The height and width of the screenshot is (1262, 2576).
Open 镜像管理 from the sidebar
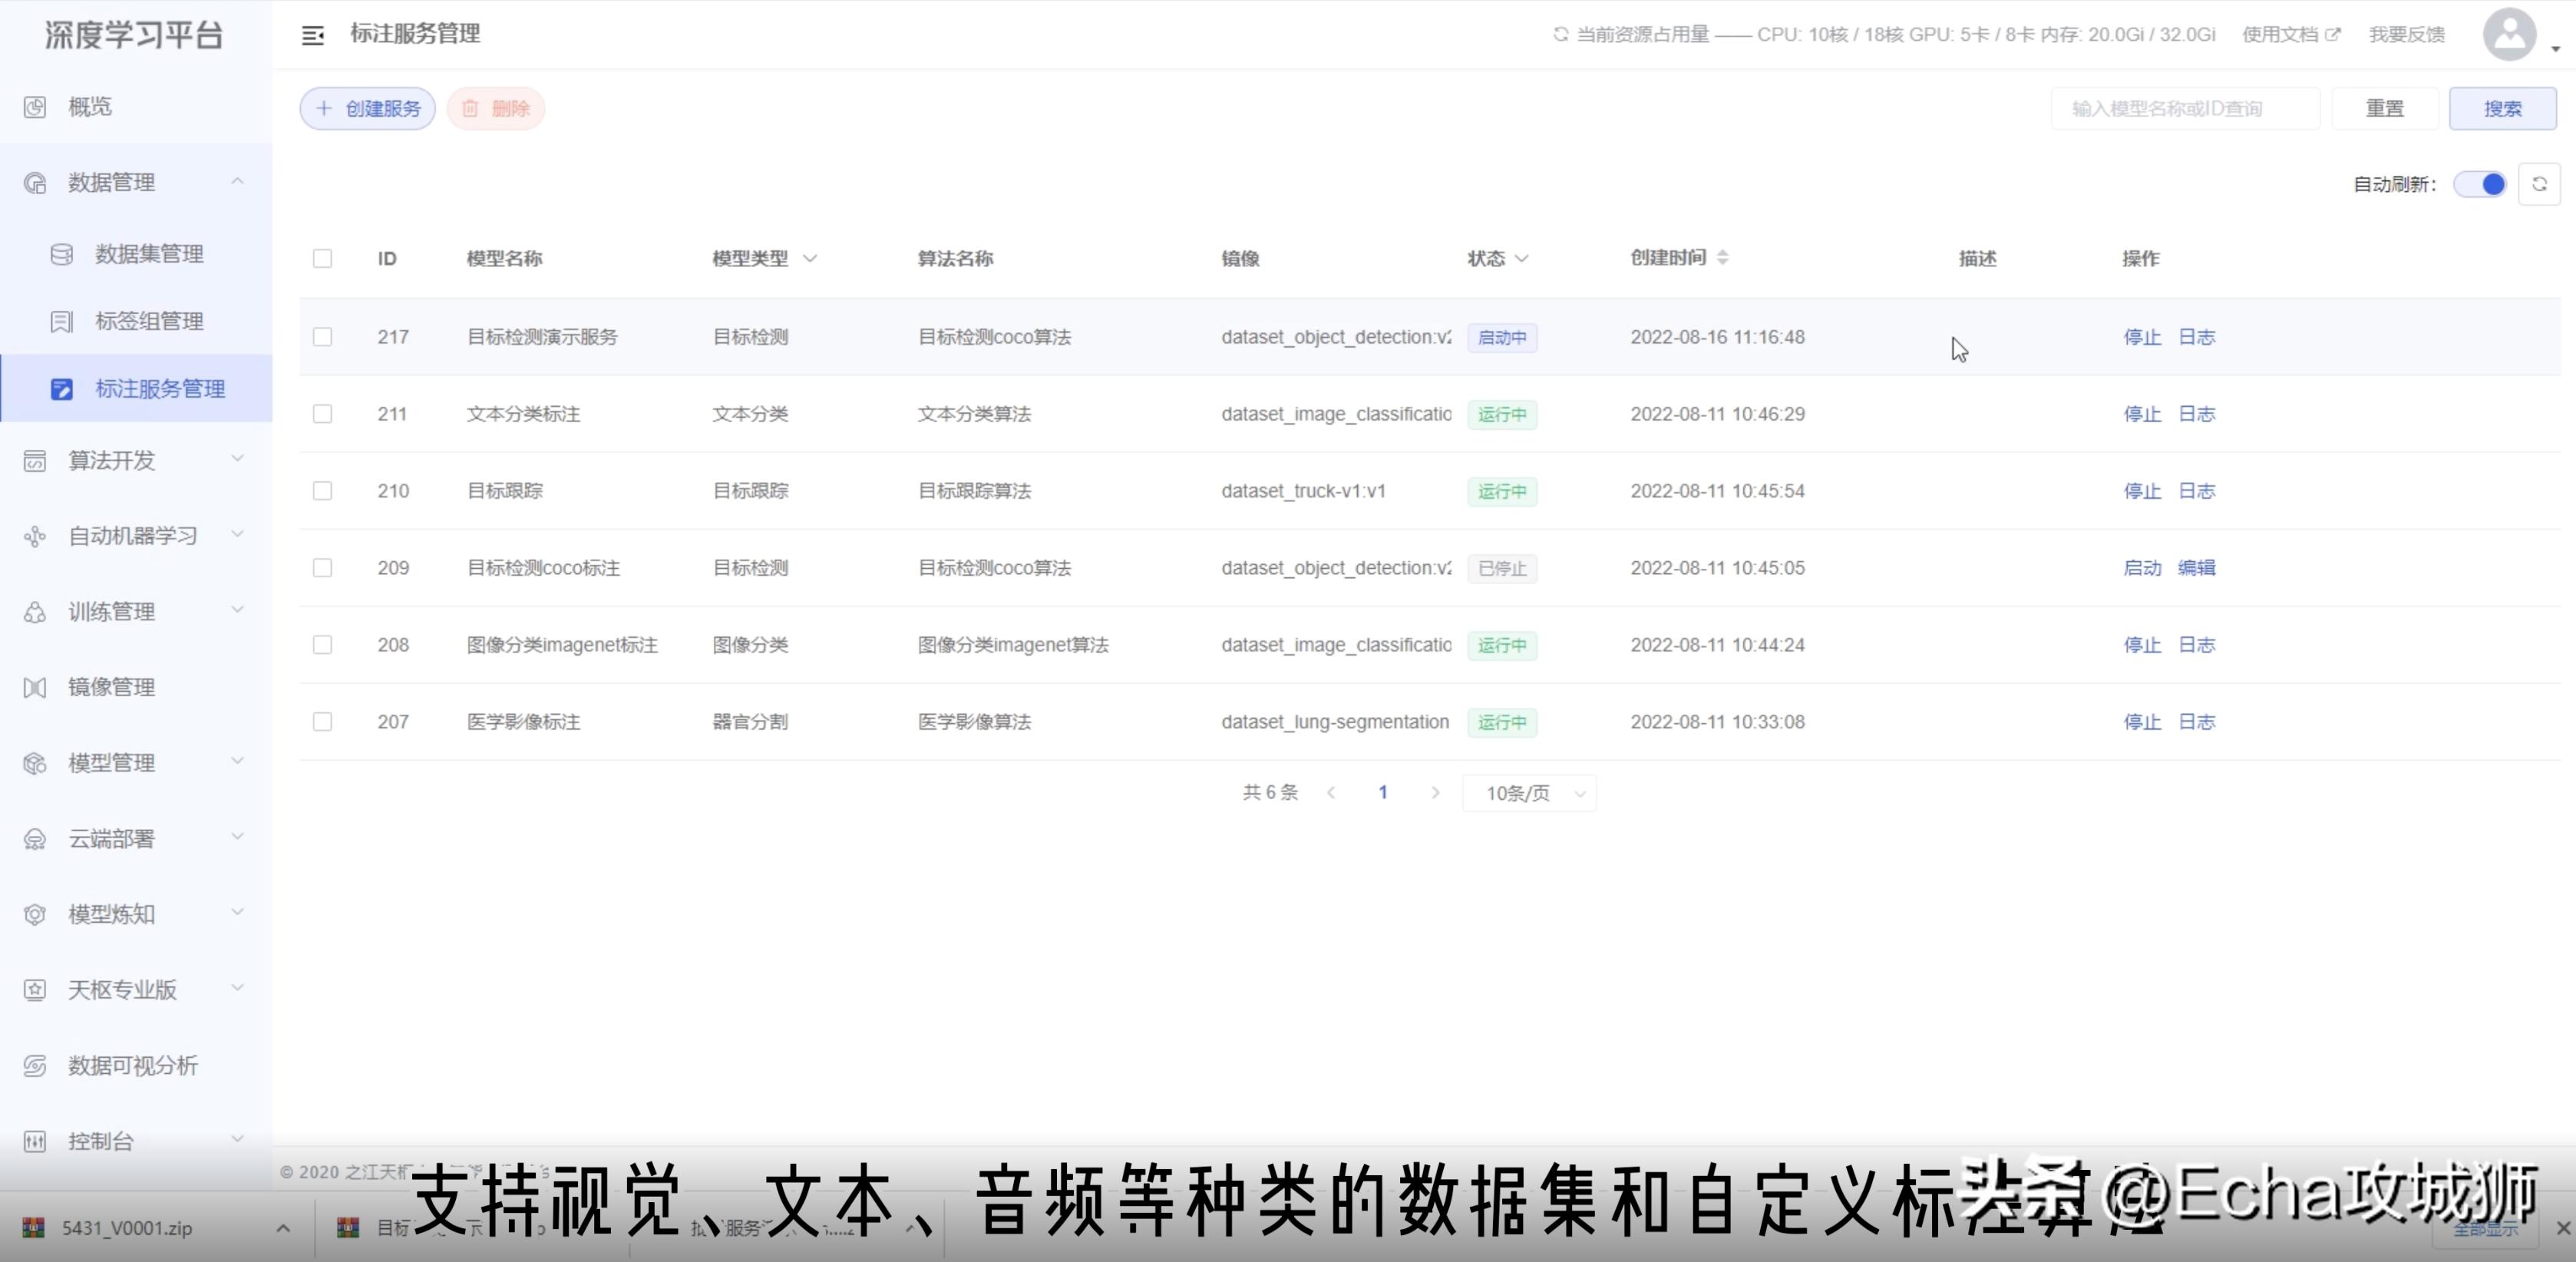click(110, 687)
